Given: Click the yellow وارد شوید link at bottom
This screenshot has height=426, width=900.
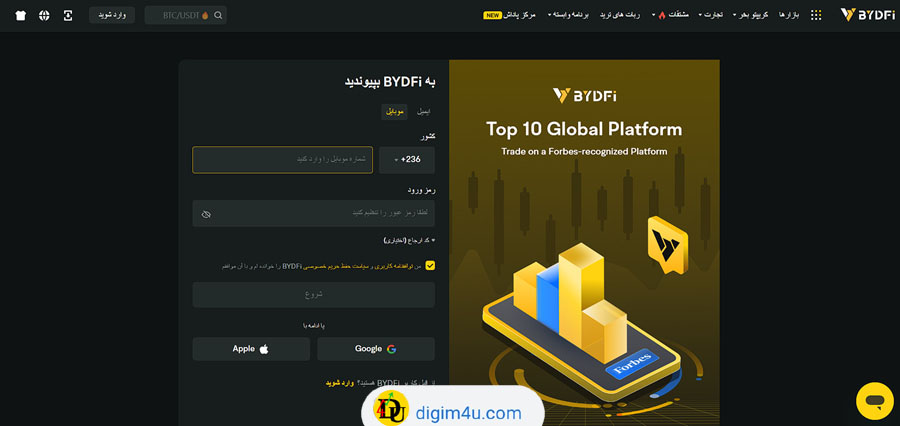Looking at the screenshot, I should point(338,382).
